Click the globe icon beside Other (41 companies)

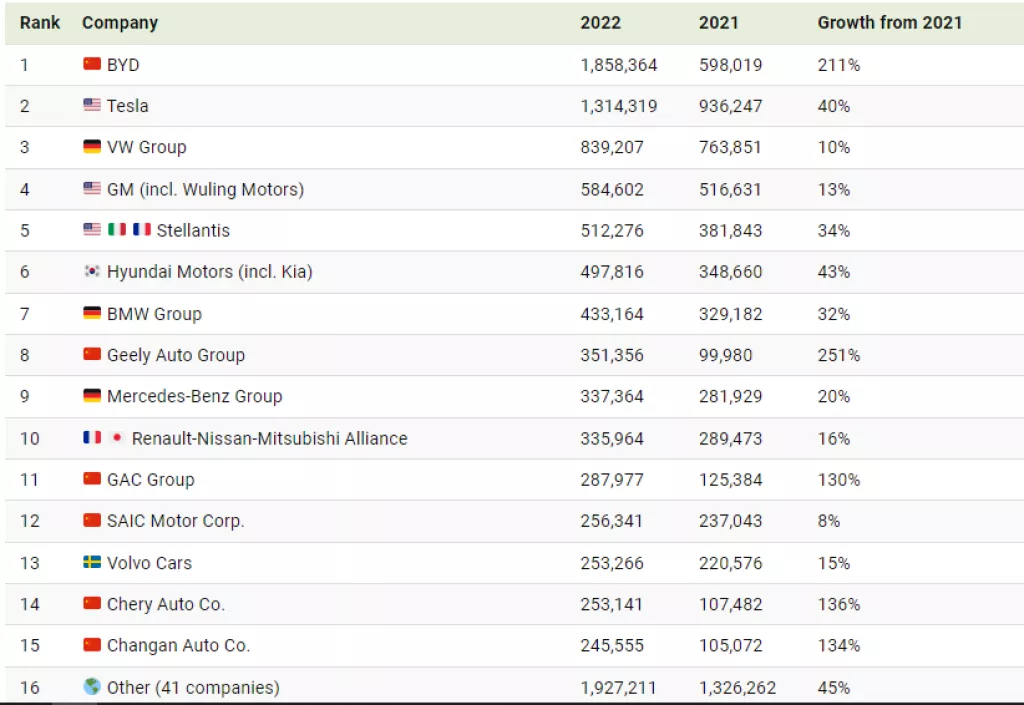[92, 687]
